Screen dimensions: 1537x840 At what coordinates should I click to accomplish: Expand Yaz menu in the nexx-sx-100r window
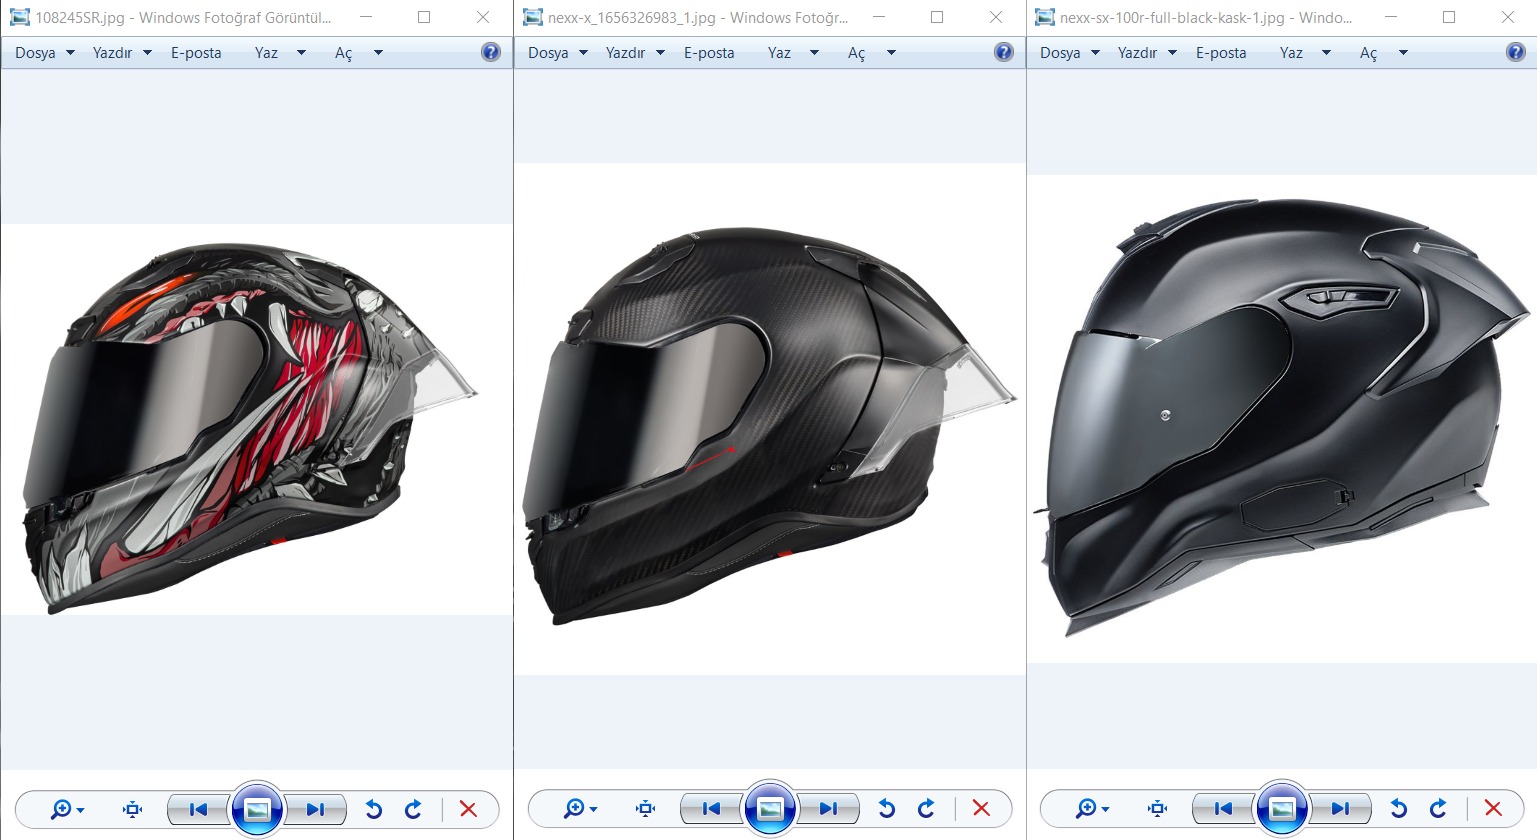pos(1305,53)
